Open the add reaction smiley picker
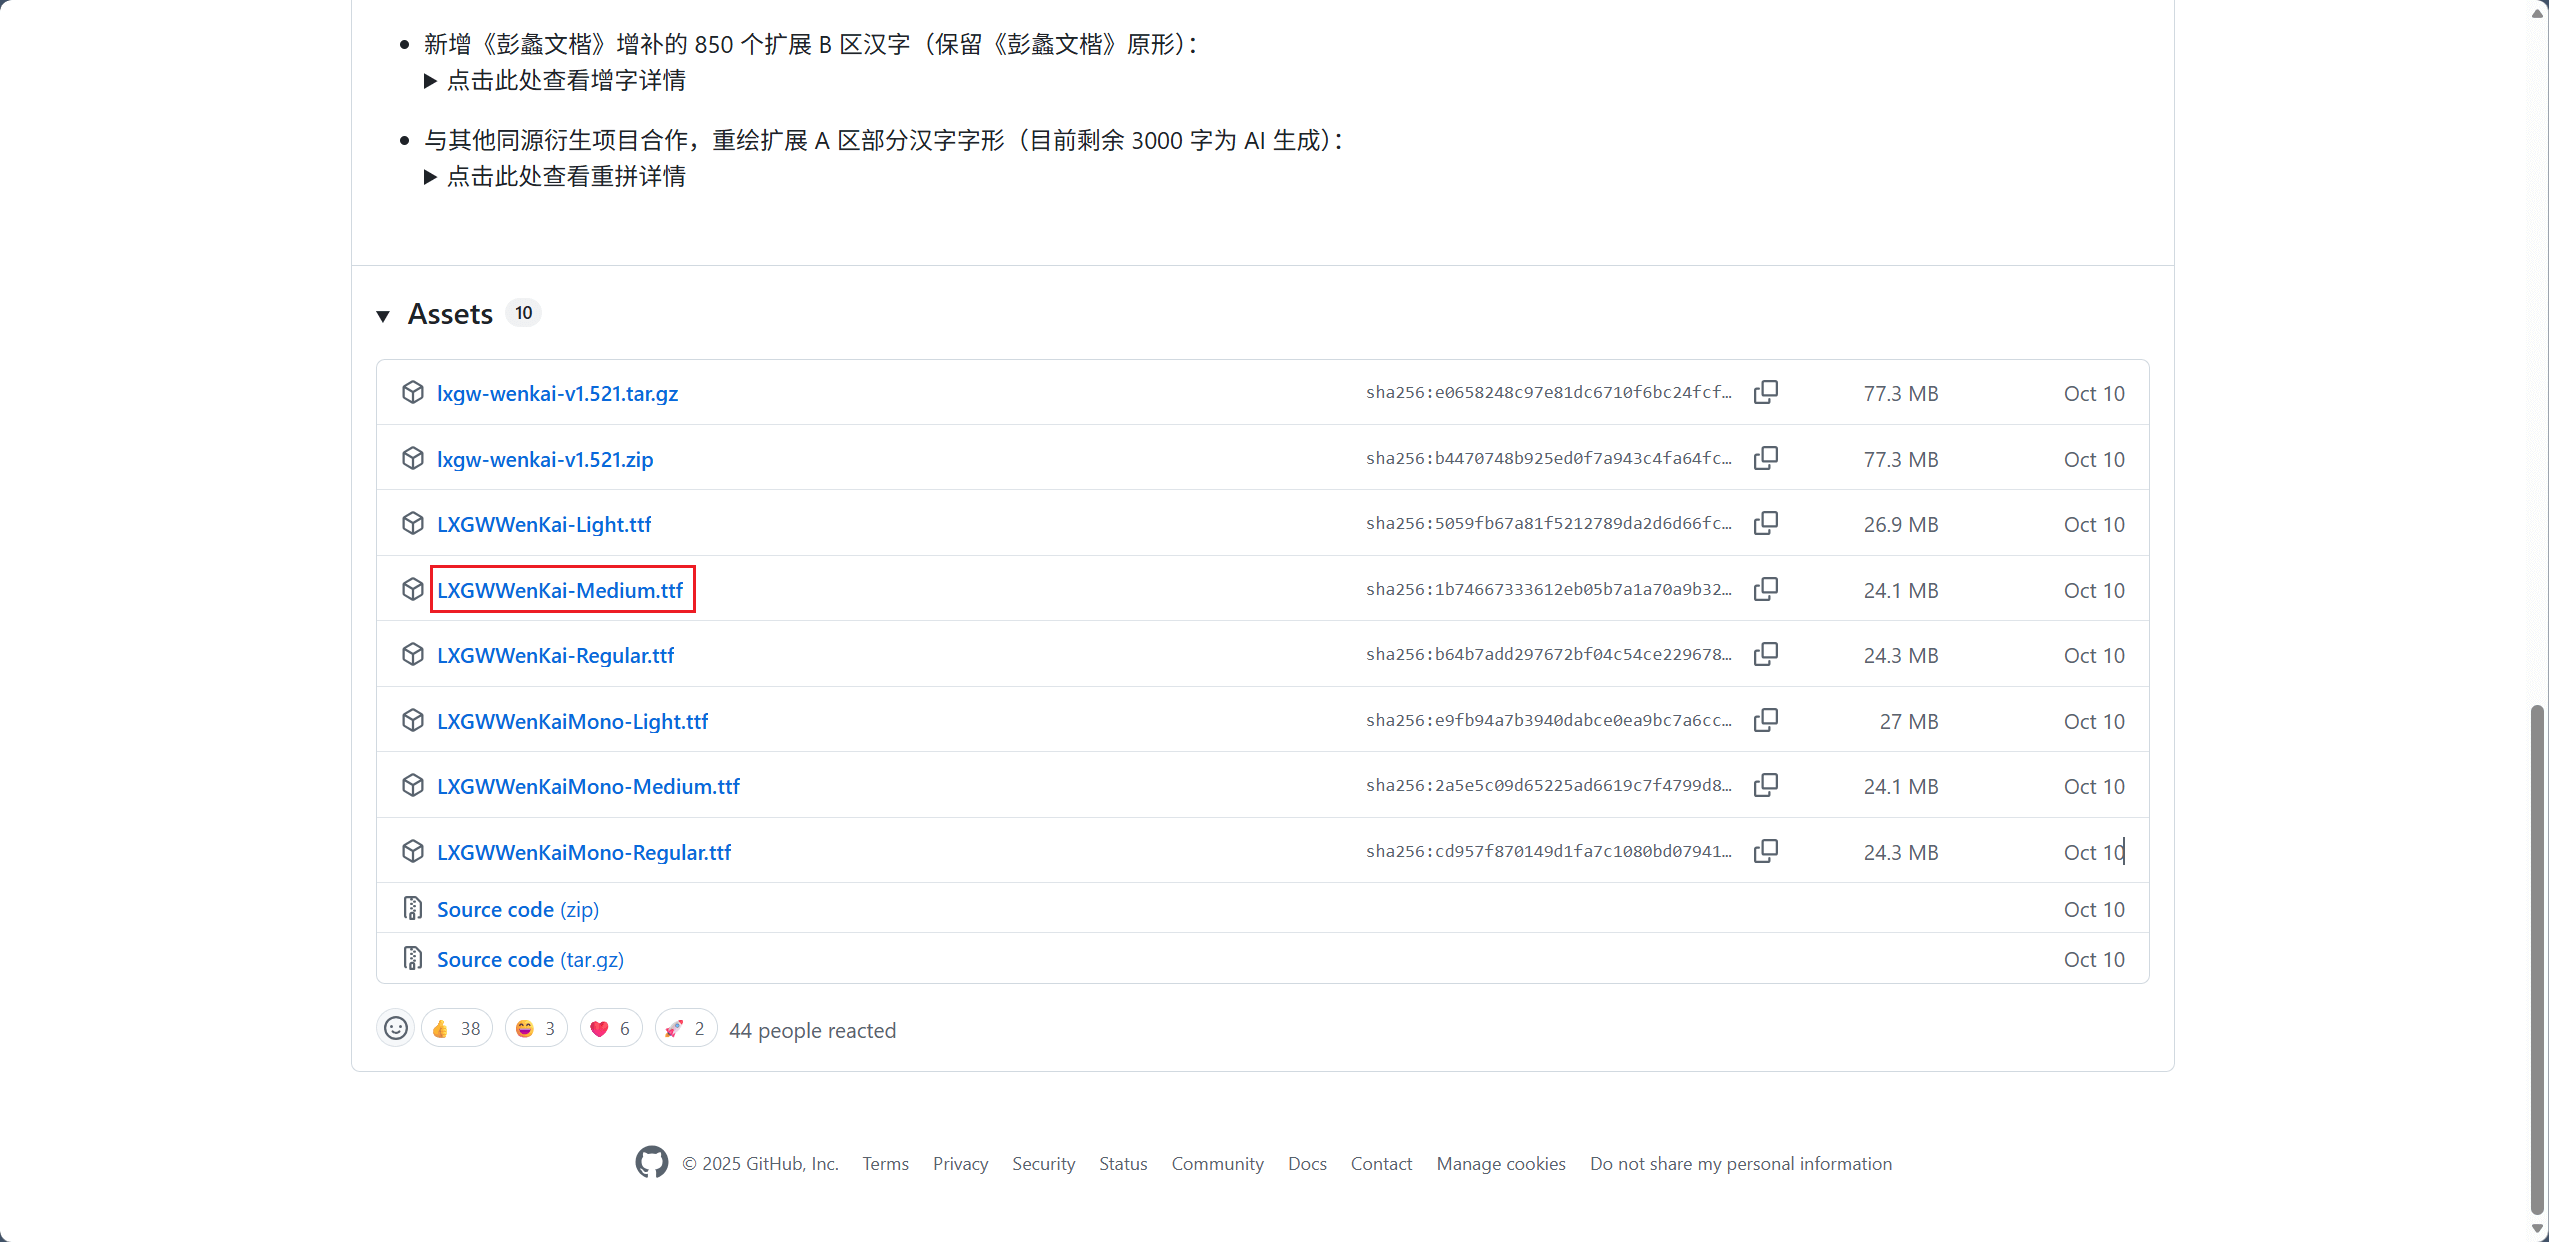2549x1242 pixels. [396, 1028]
